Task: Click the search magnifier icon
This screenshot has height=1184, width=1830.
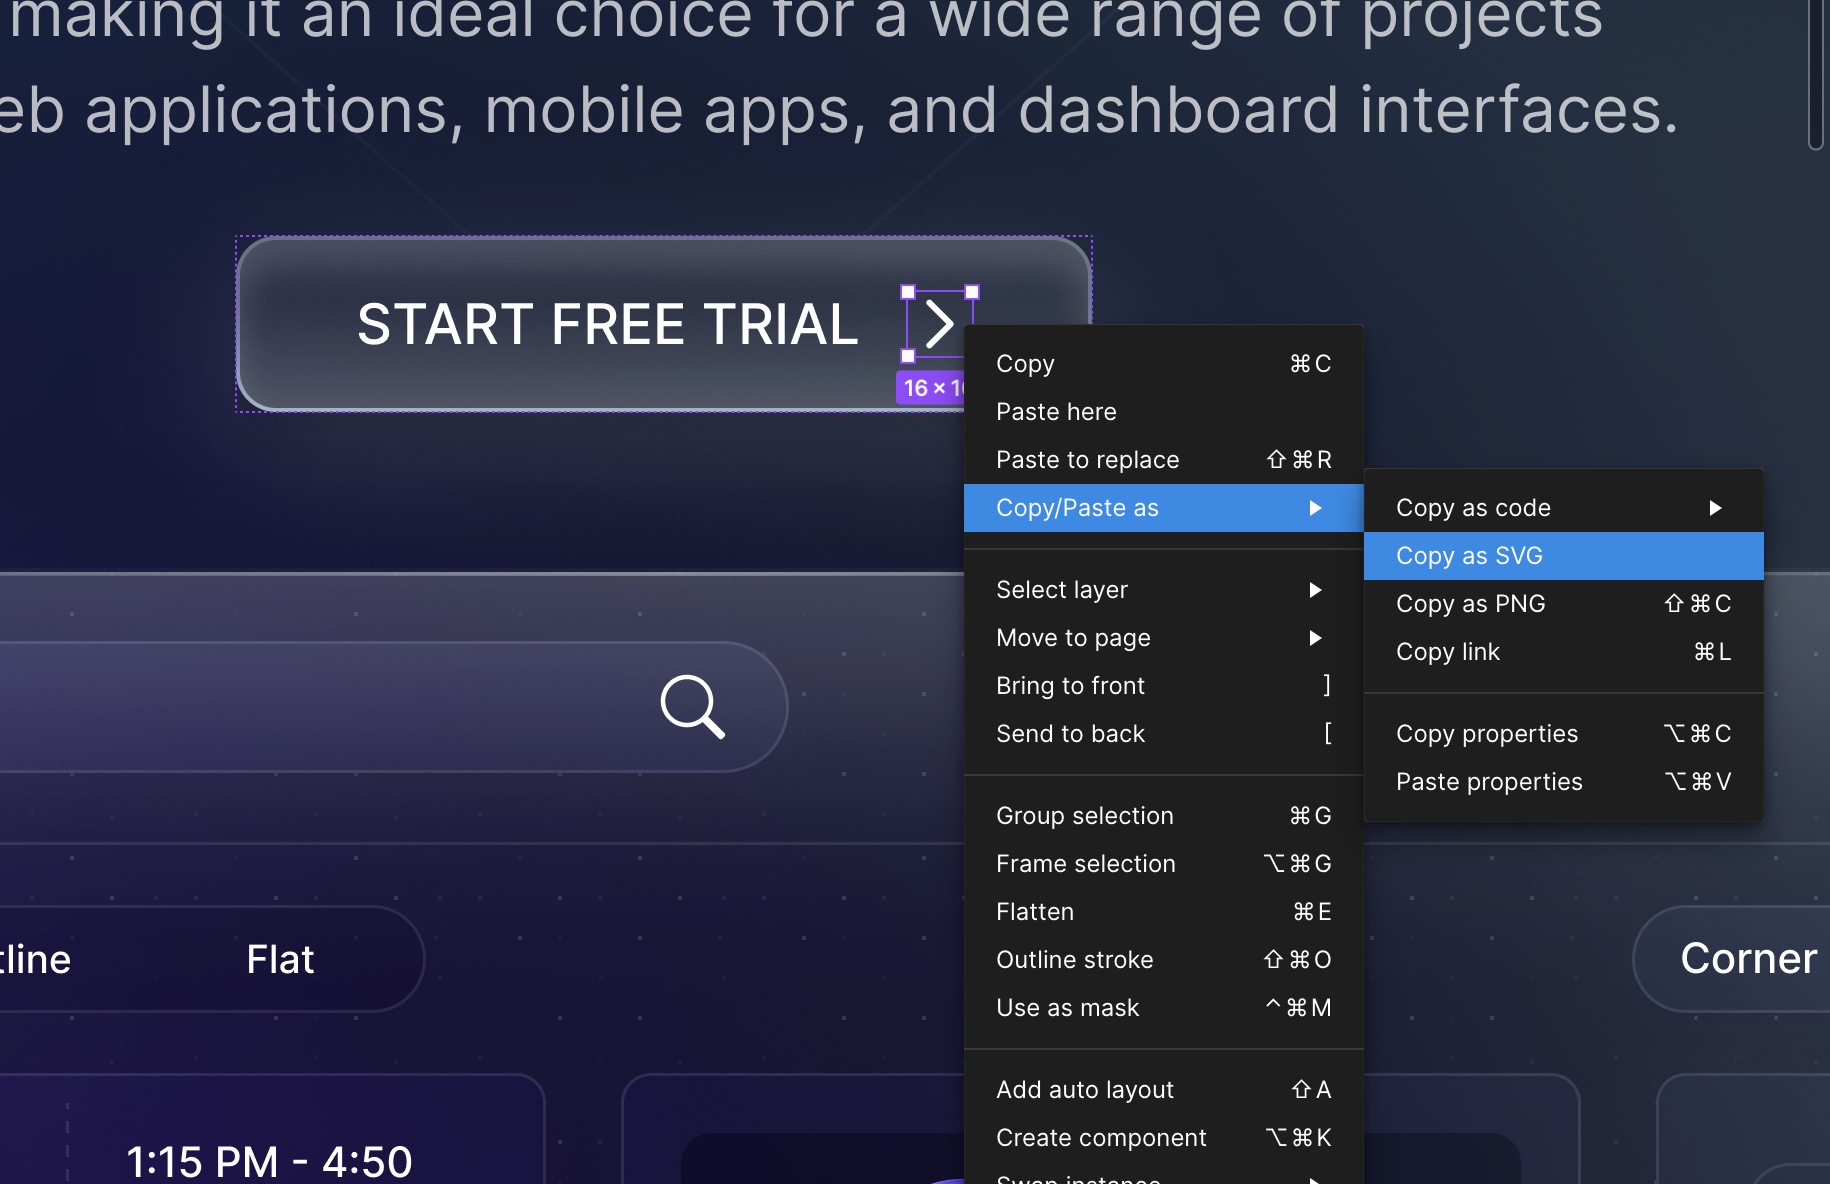Action: point(692,706)
